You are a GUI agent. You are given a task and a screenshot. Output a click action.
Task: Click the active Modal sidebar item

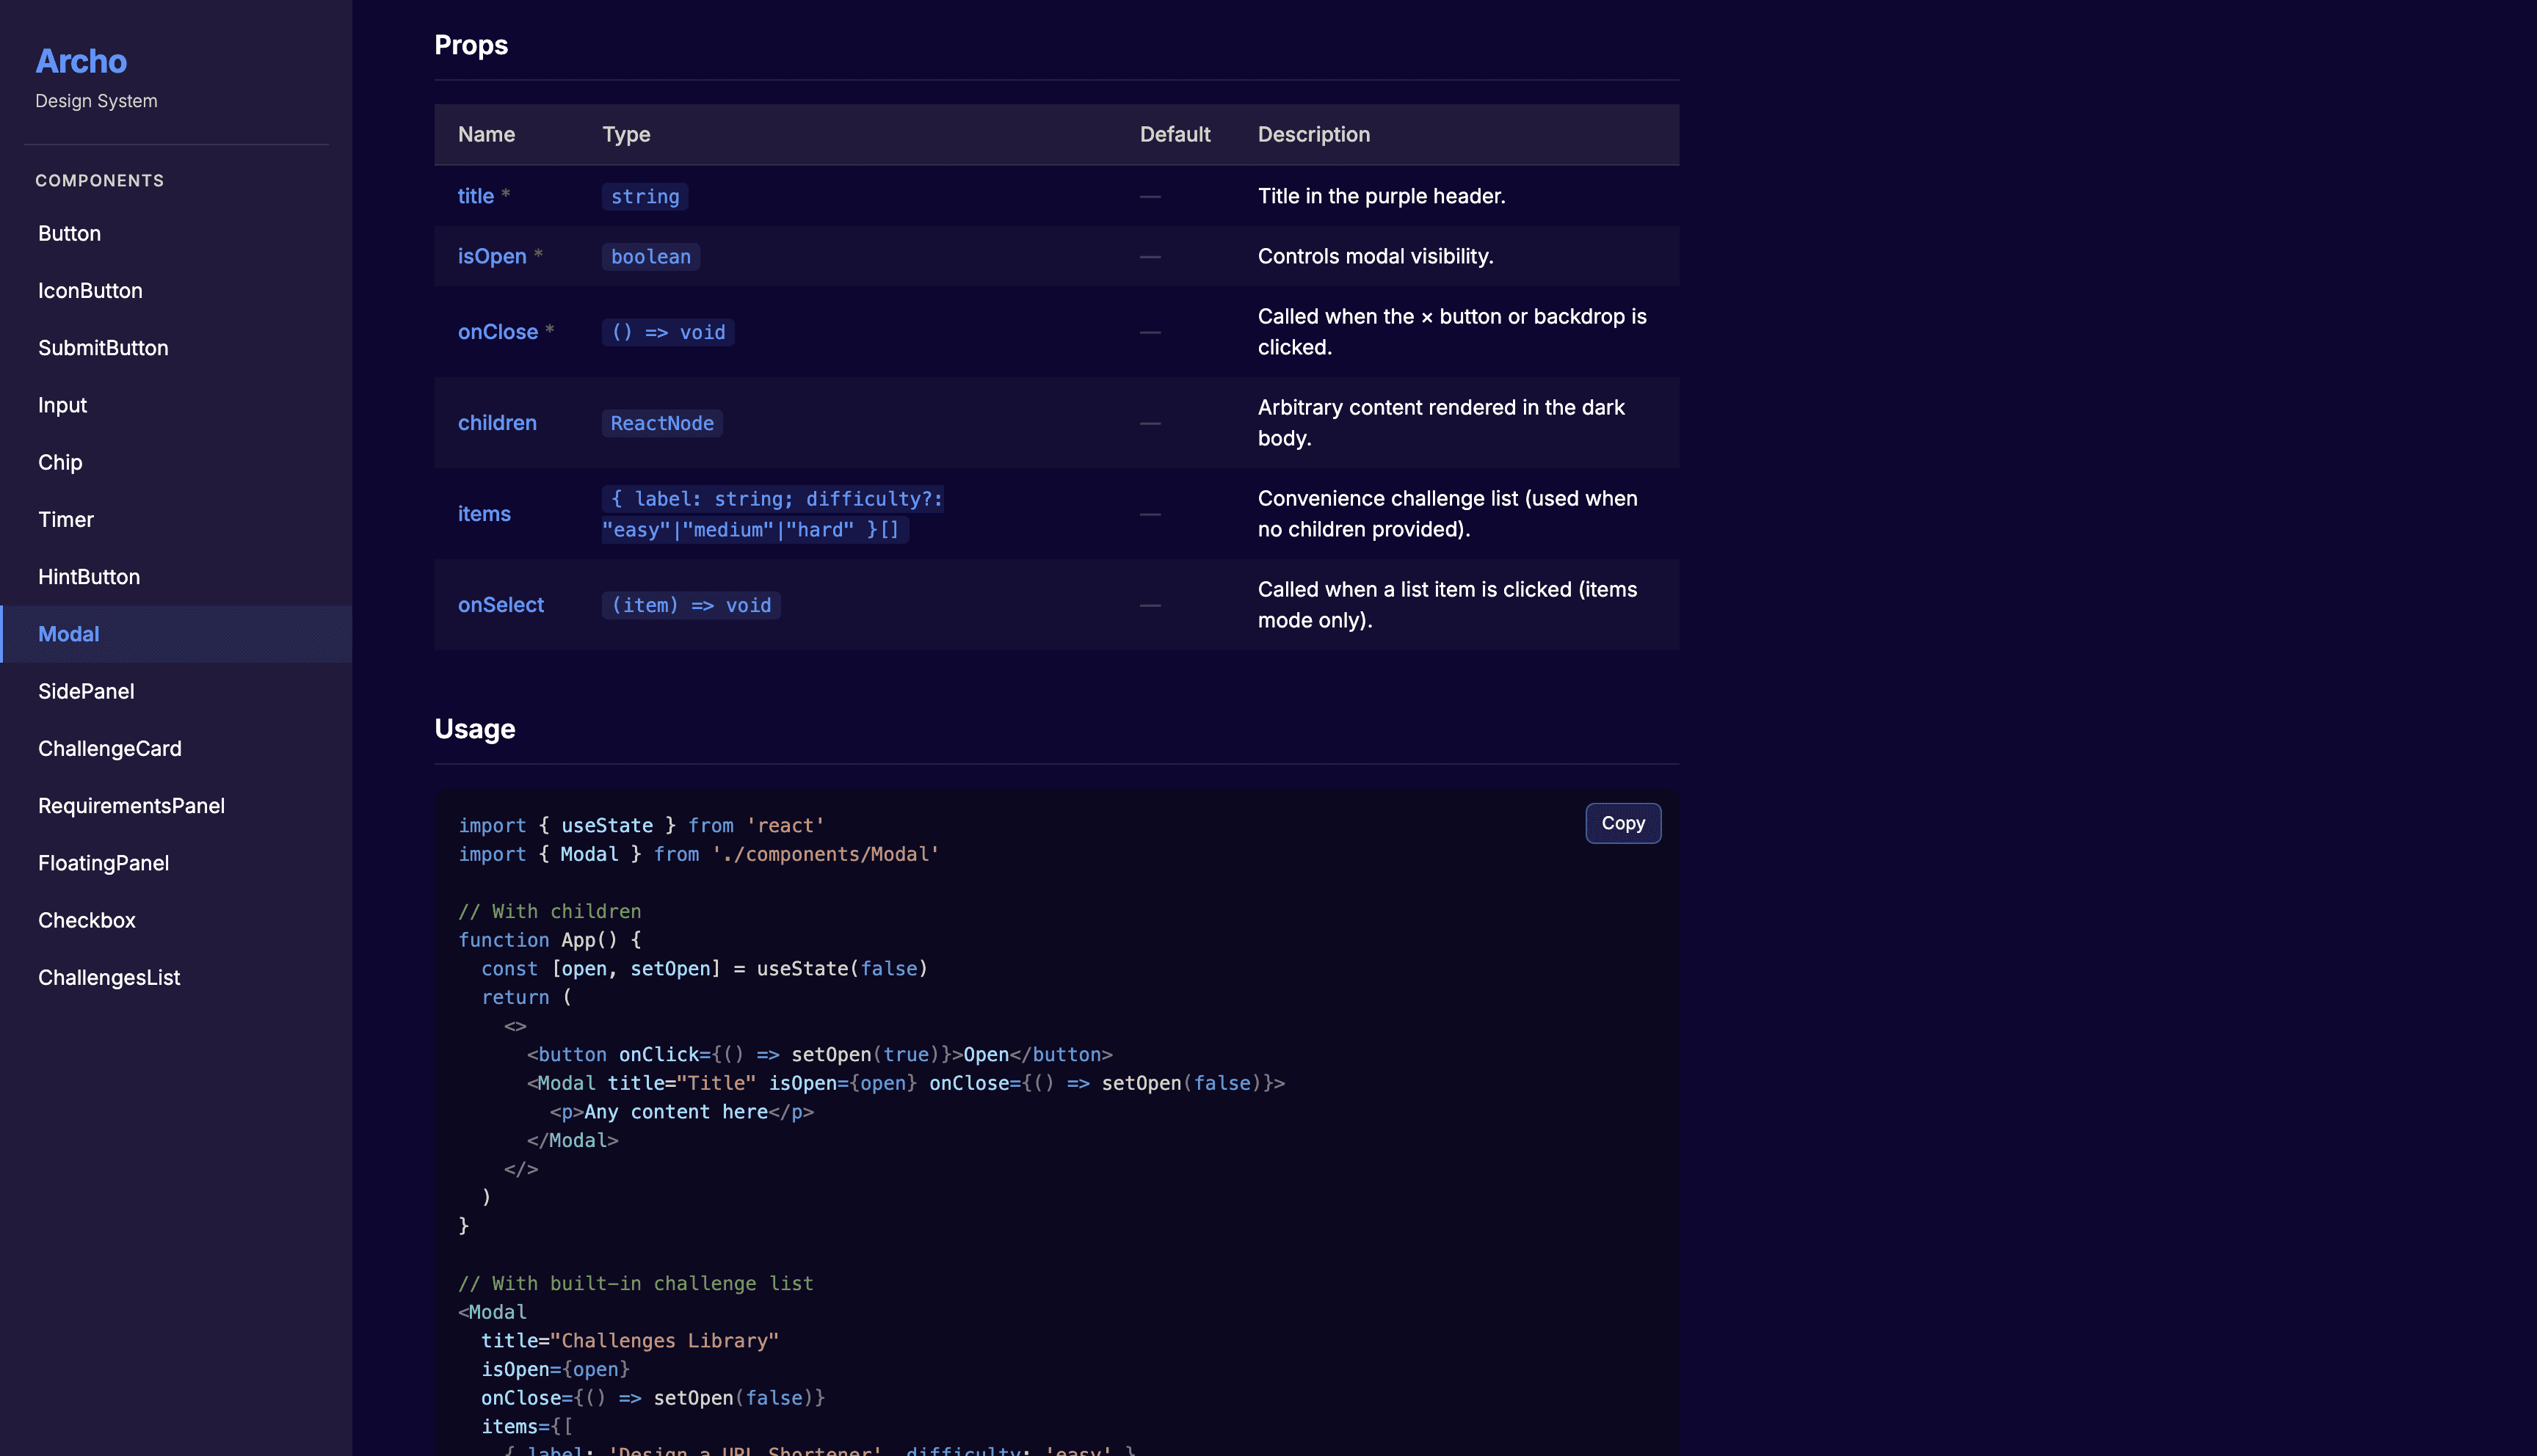(x=68, y=634)
